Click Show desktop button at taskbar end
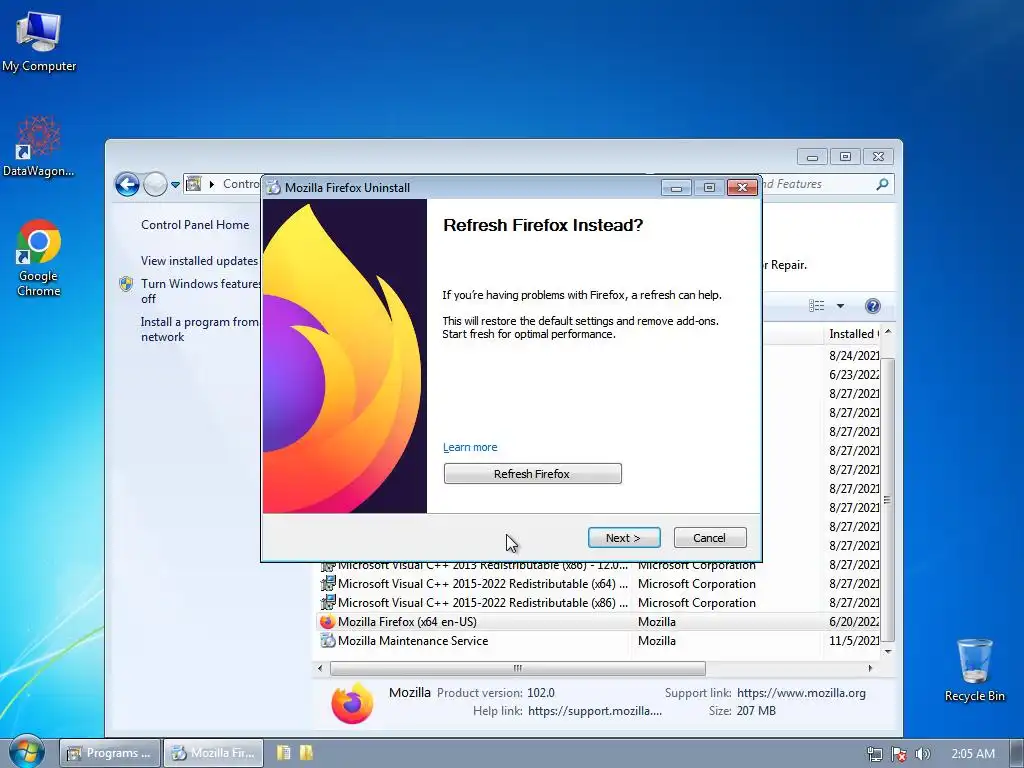This screenshot has height=768, width=1024. pos(1016,753)
